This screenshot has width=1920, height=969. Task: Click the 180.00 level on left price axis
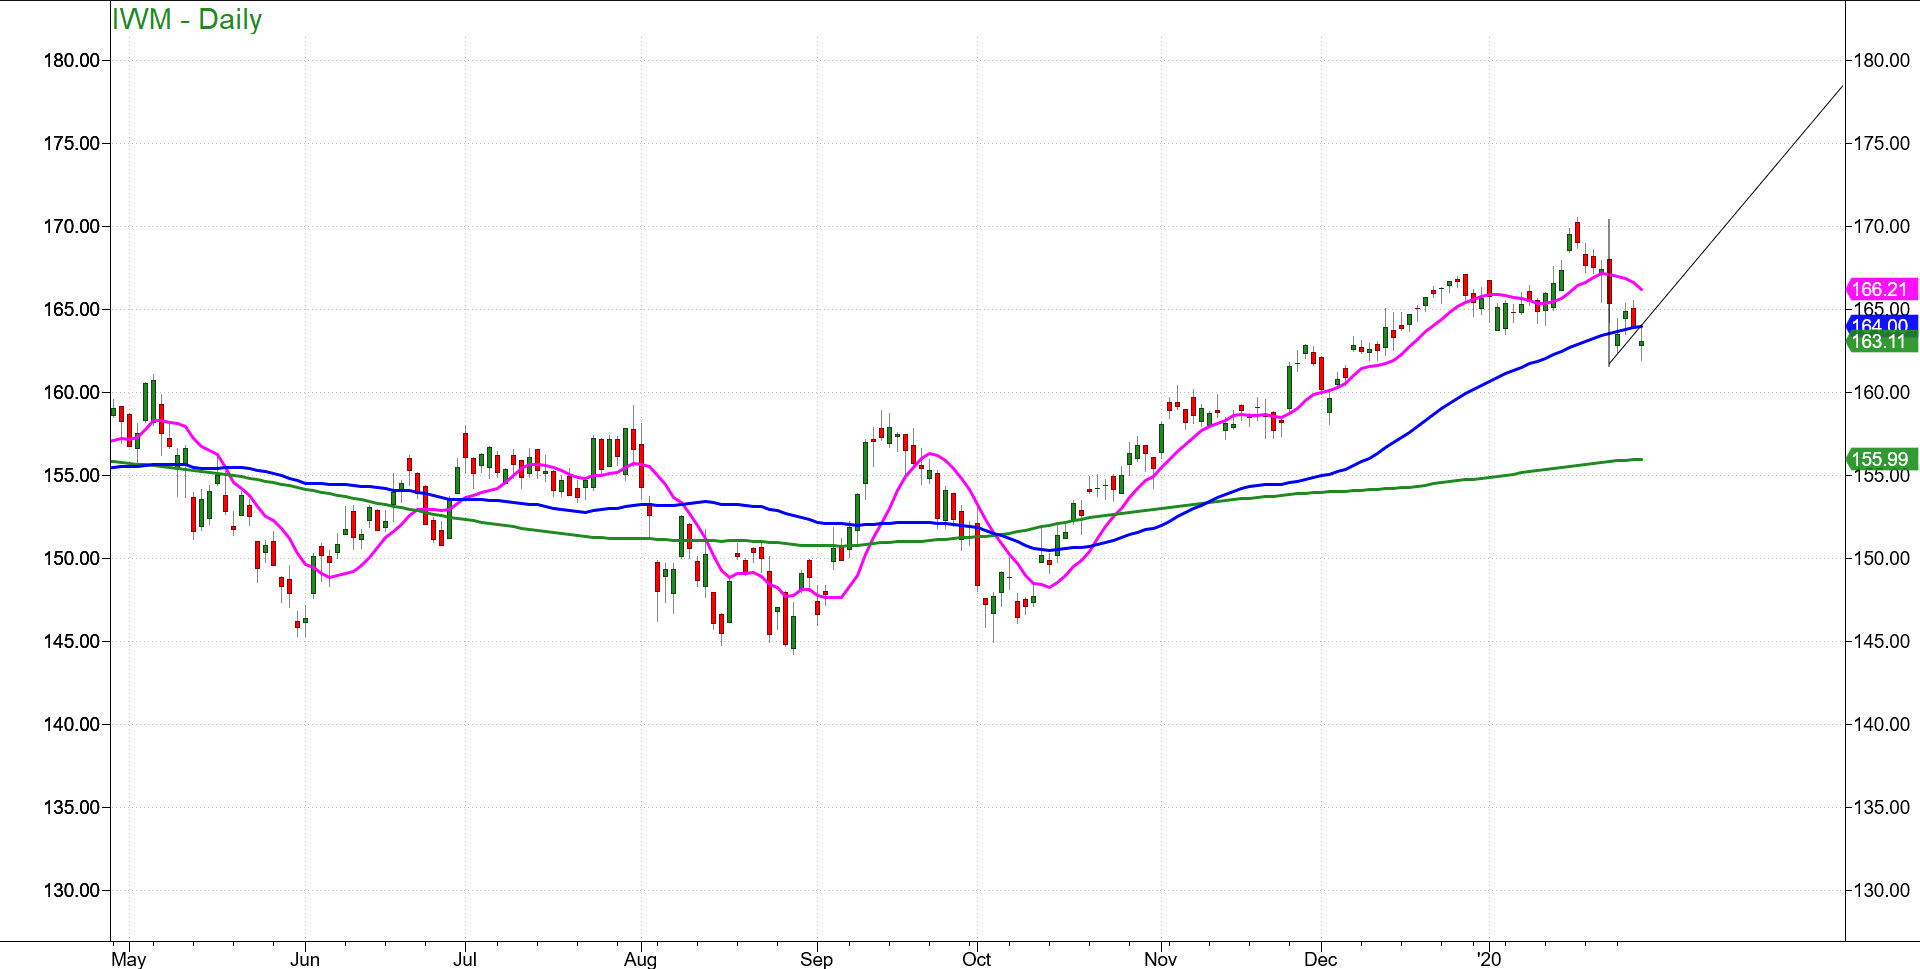coord(71,60)
